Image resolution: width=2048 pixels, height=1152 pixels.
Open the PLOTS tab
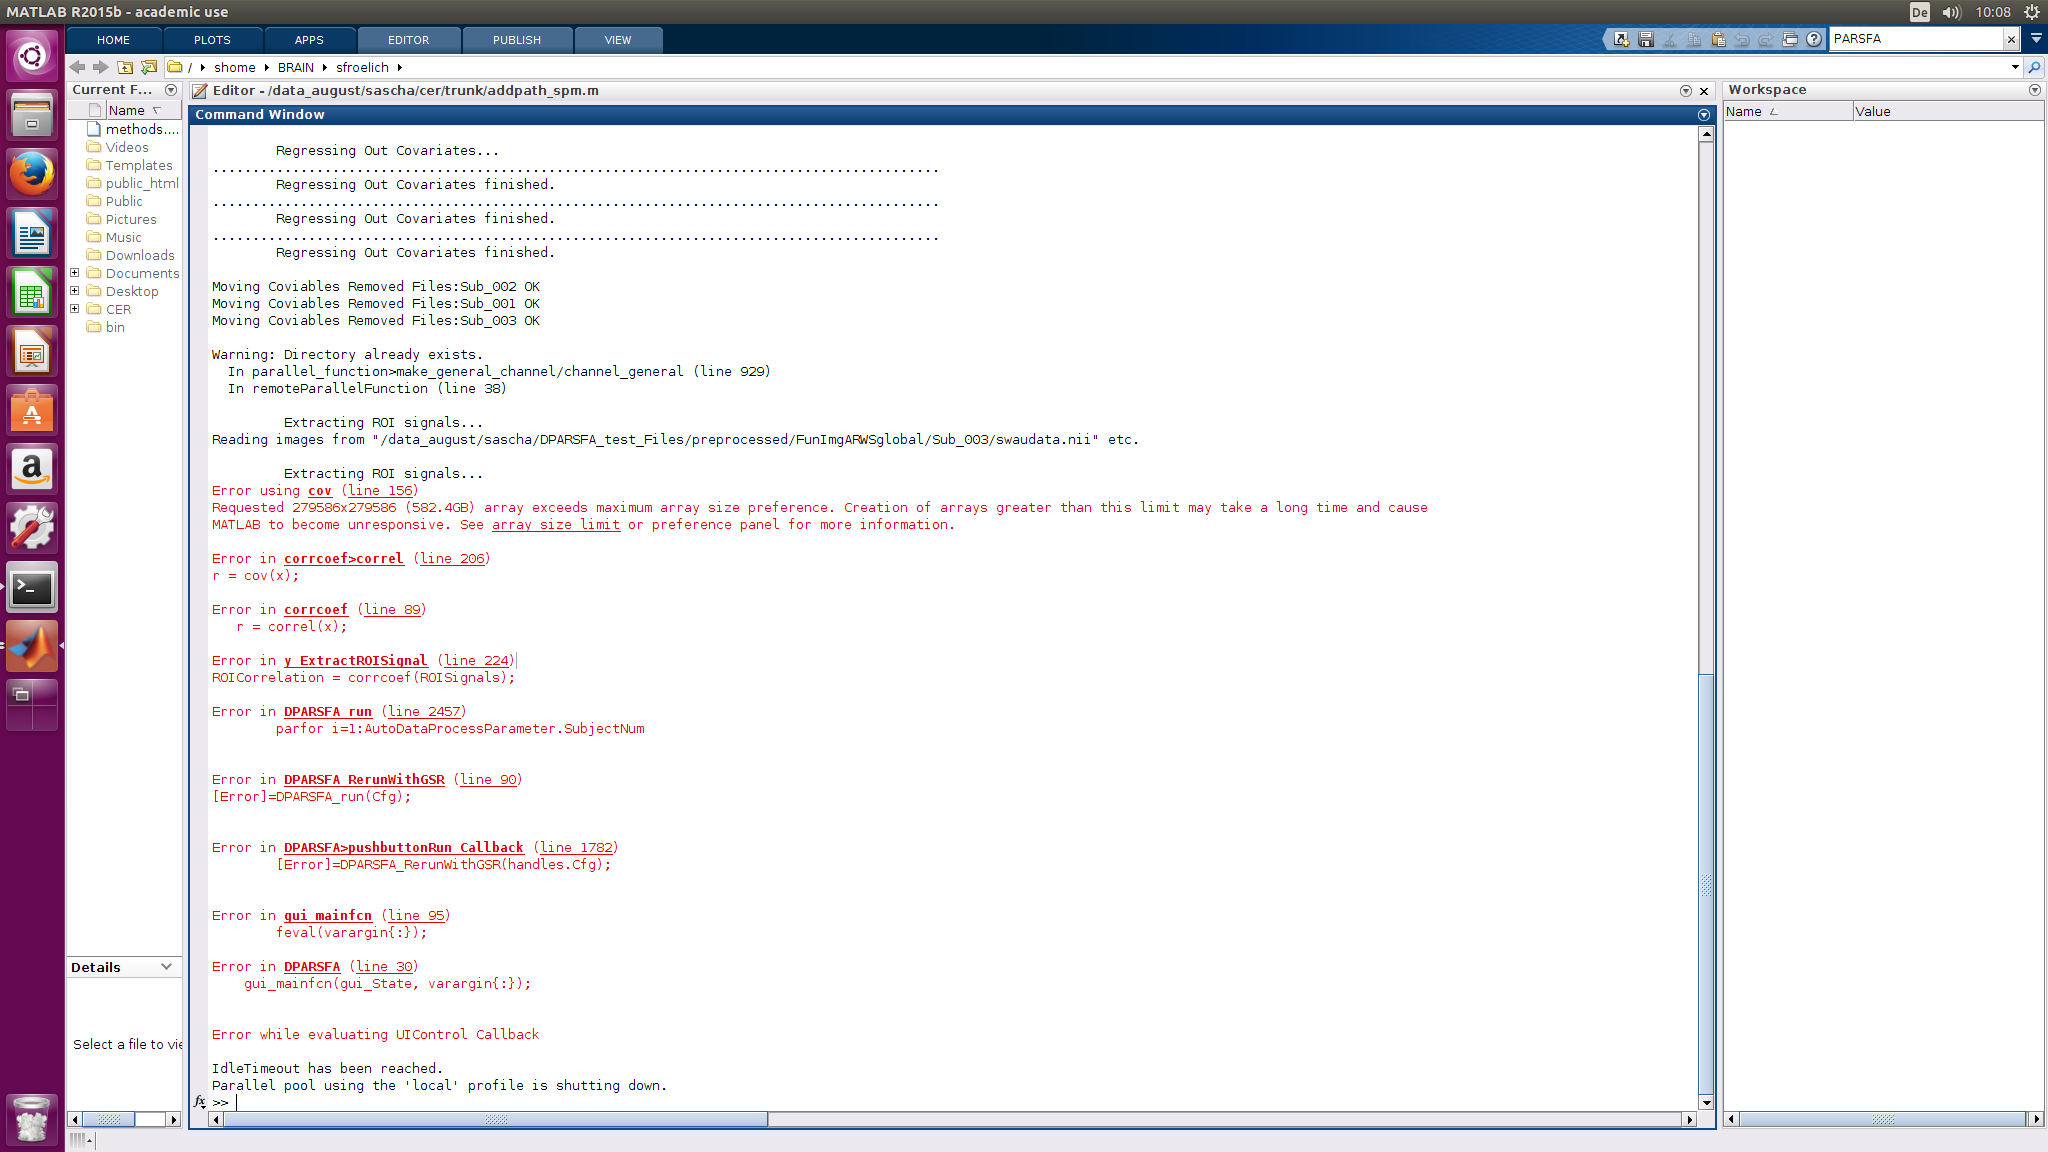point(212,40)
